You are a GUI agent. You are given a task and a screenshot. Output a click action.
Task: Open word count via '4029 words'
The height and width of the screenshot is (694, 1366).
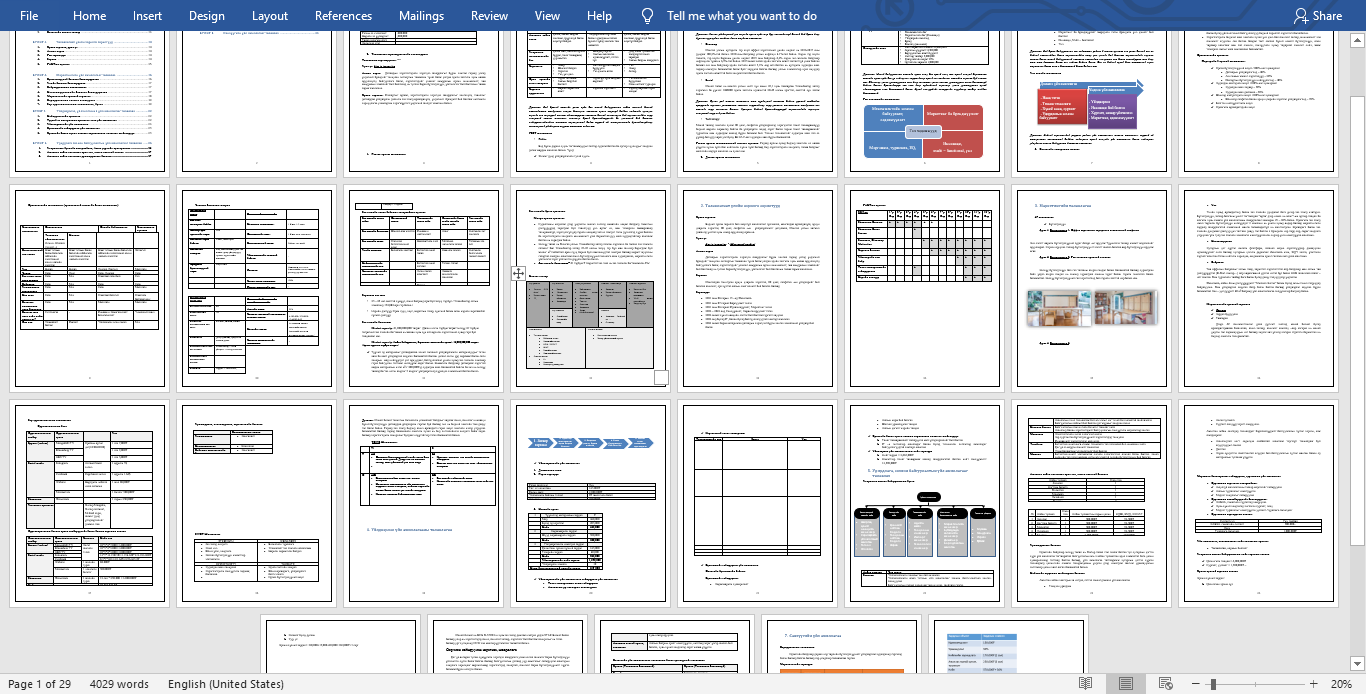coord(118,684)
